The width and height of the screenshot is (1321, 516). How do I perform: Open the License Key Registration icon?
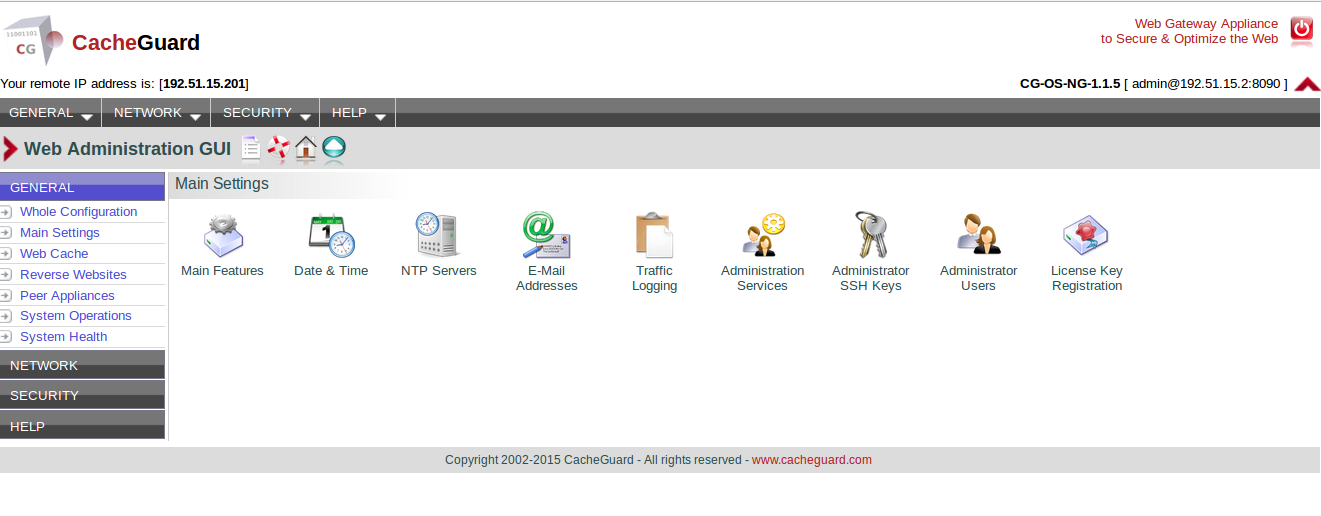1086,236
